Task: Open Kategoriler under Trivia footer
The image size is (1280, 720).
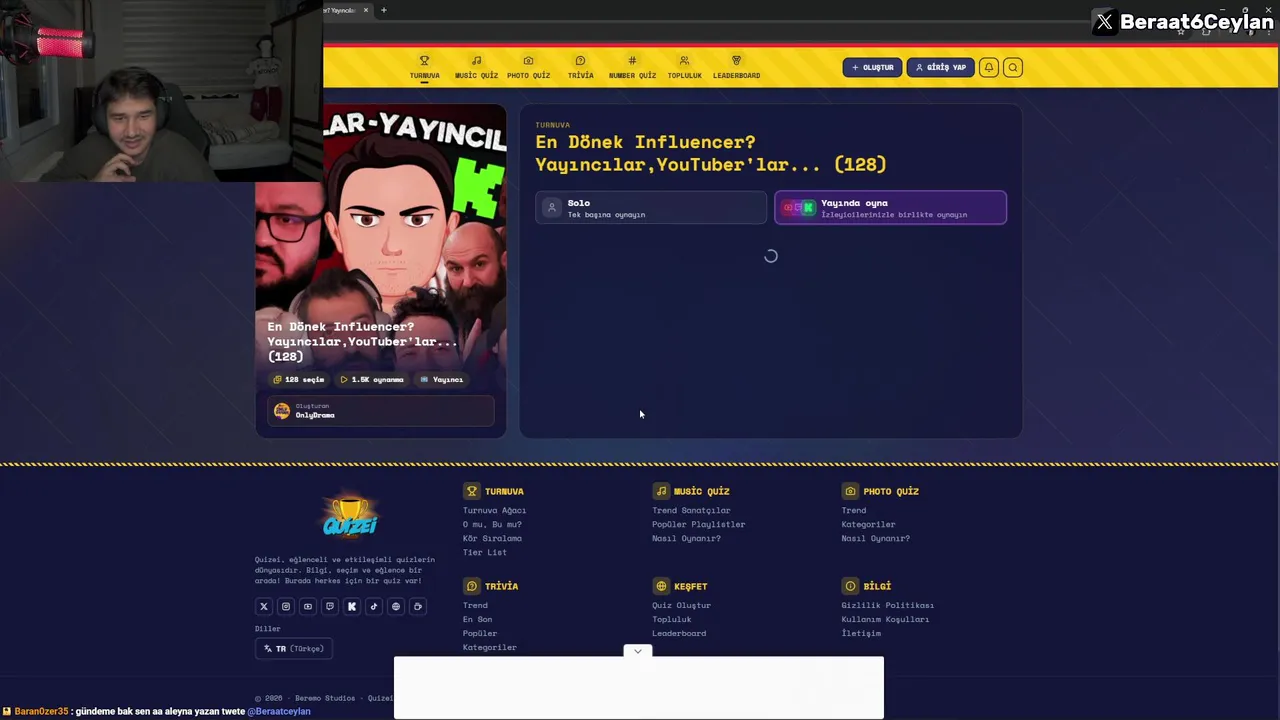Action: point(490,647)
